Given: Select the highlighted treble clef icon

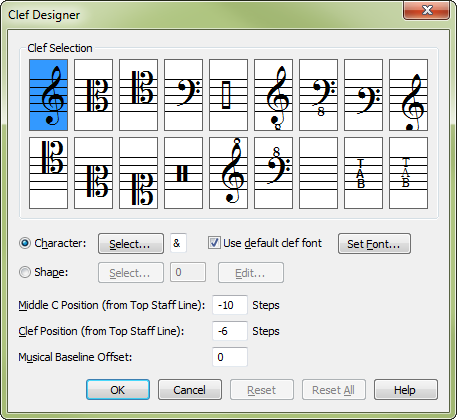Looking at the screenshot, I should (x=48, y=95).
